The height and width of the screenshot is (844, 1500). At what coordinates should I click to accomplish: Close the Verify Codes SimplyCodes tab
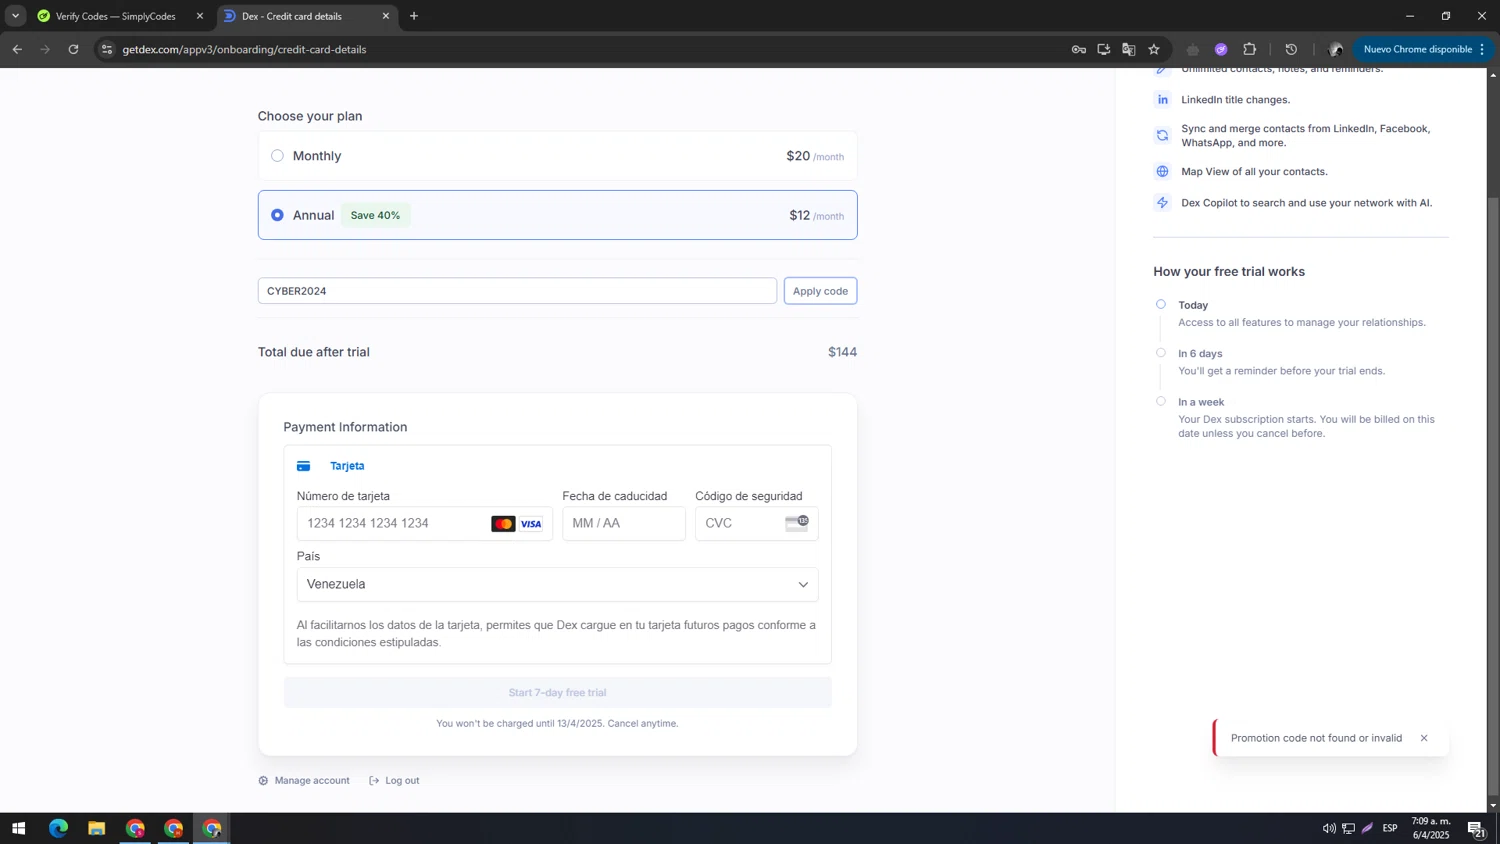(x=199, y=16)
